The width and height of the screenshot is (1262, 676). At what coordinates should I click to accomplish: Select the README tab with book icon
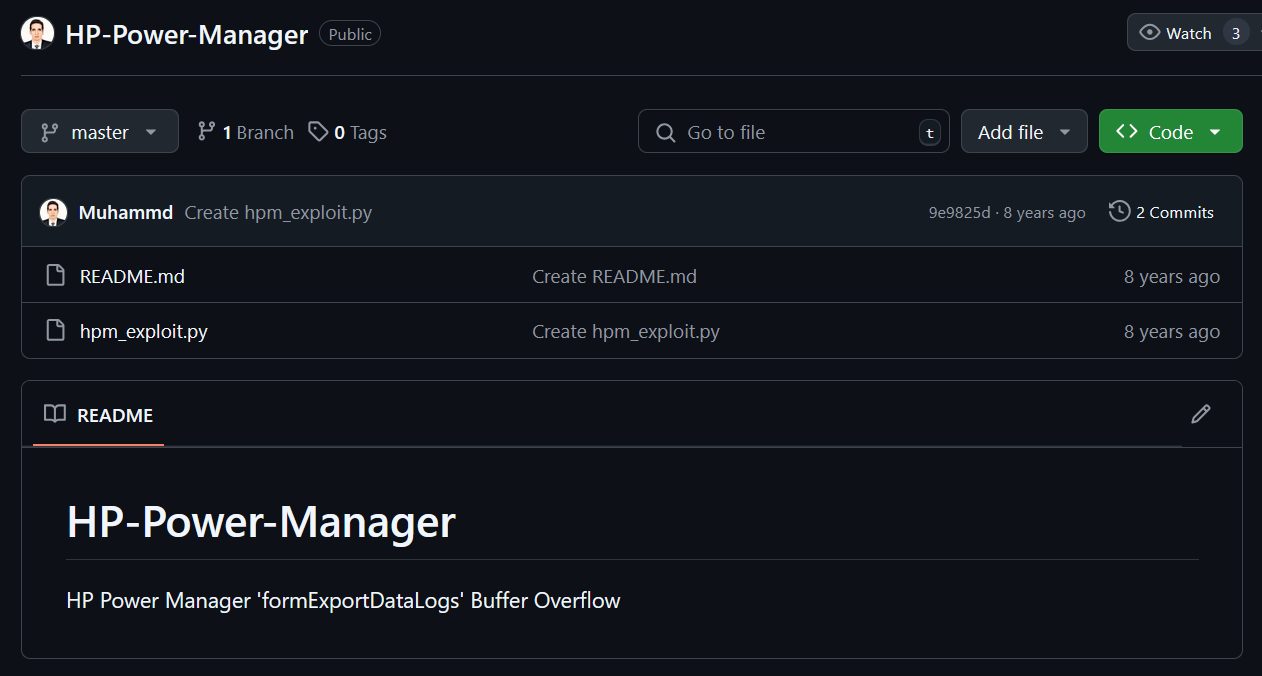(x=98, y=414)
